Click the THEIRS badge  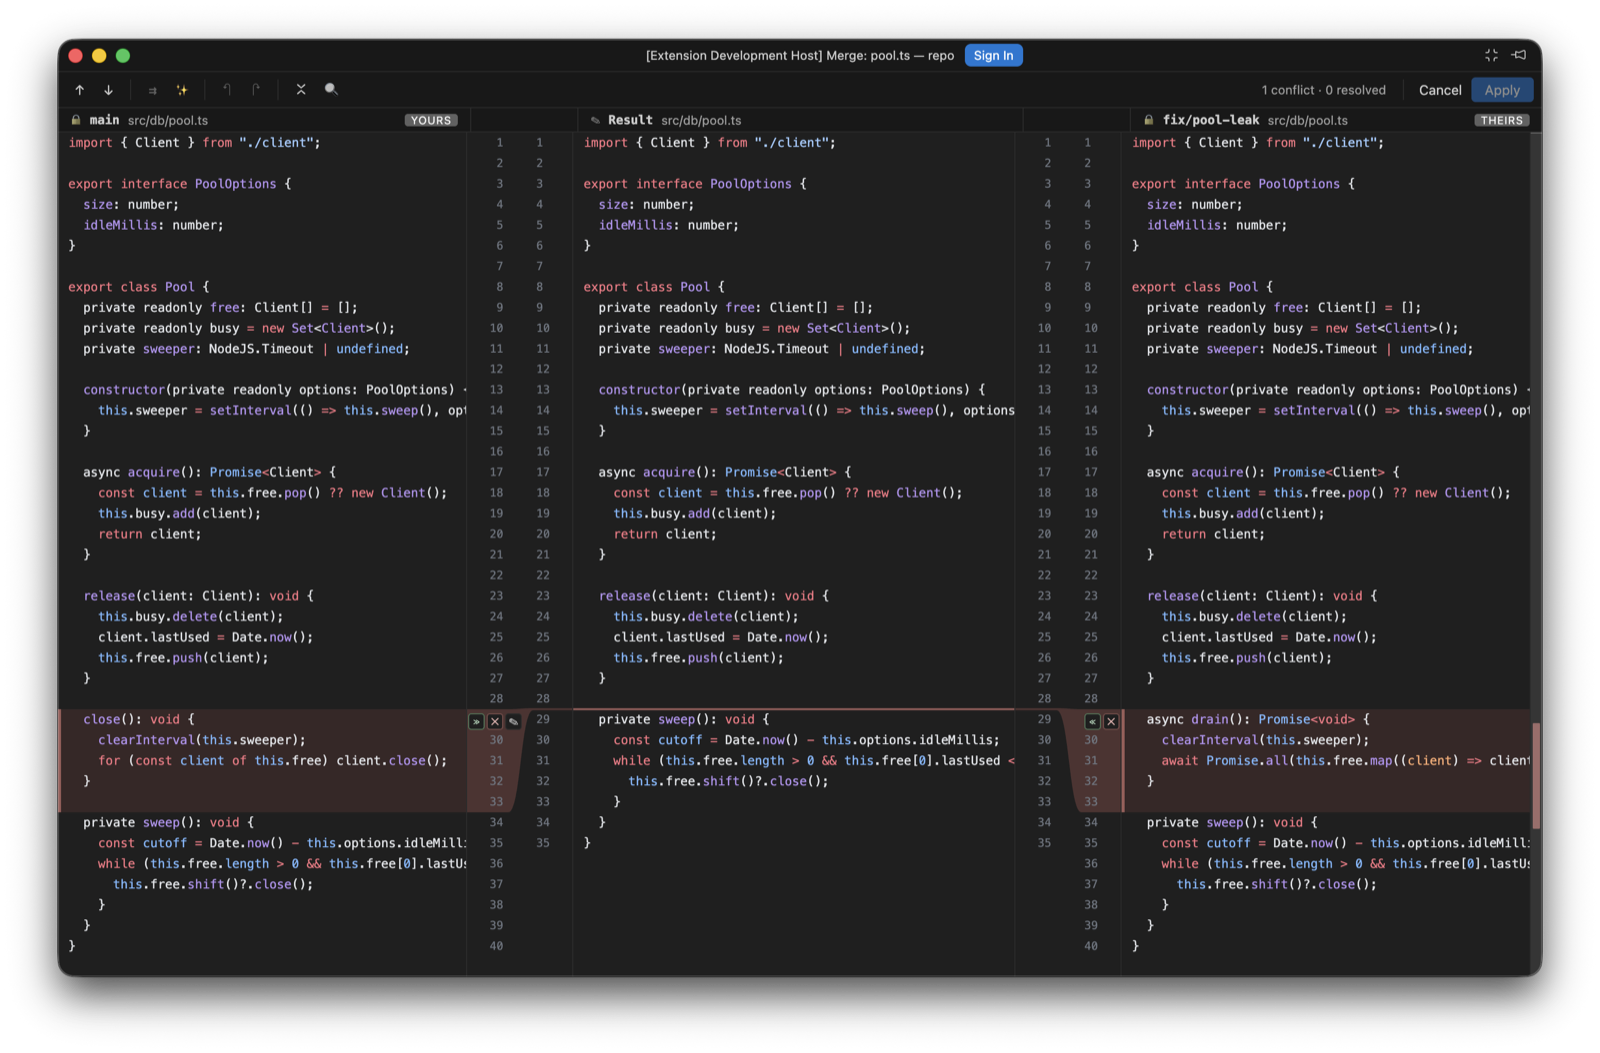click(x=1502, y=120)
